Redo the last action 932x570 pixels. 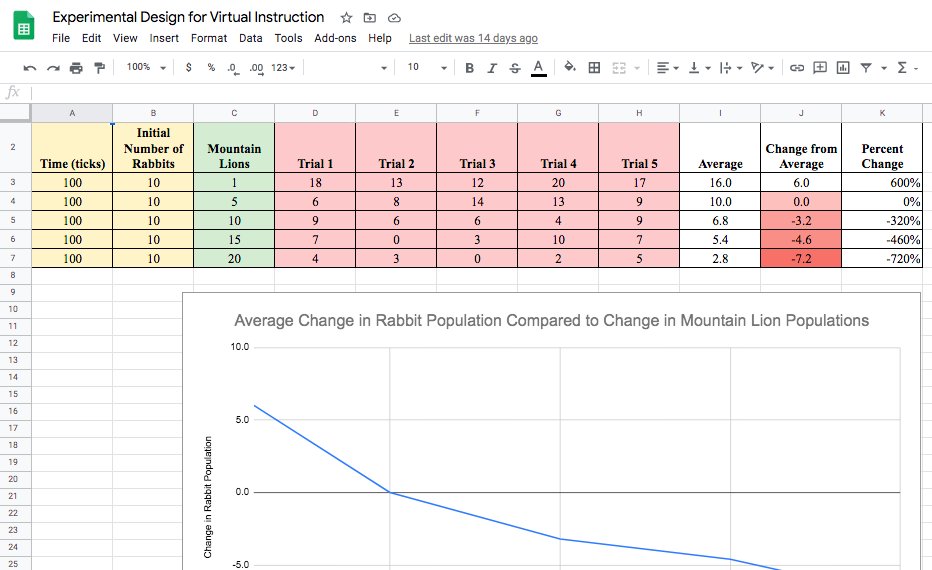53,68
